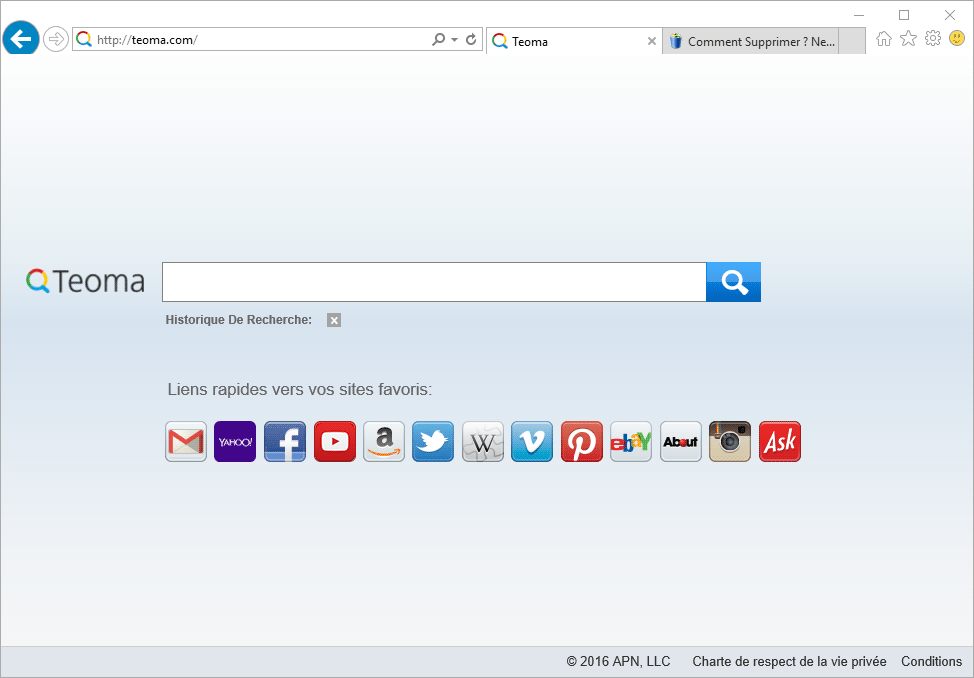974x678 pixels.
Task: Open a new tab with the blank tab button
Action: [x=852, y=41]
